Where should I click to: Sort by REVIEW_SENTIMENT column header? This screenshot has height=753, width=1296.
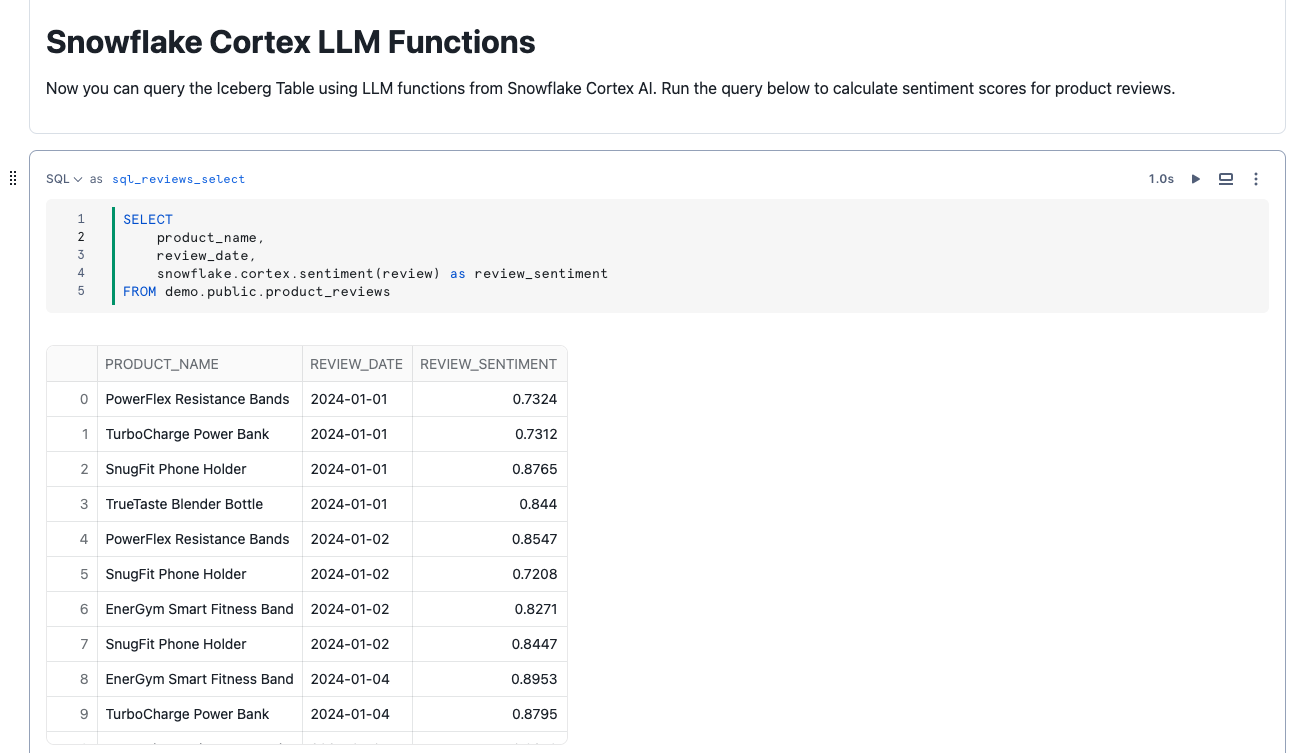point(488,364)
